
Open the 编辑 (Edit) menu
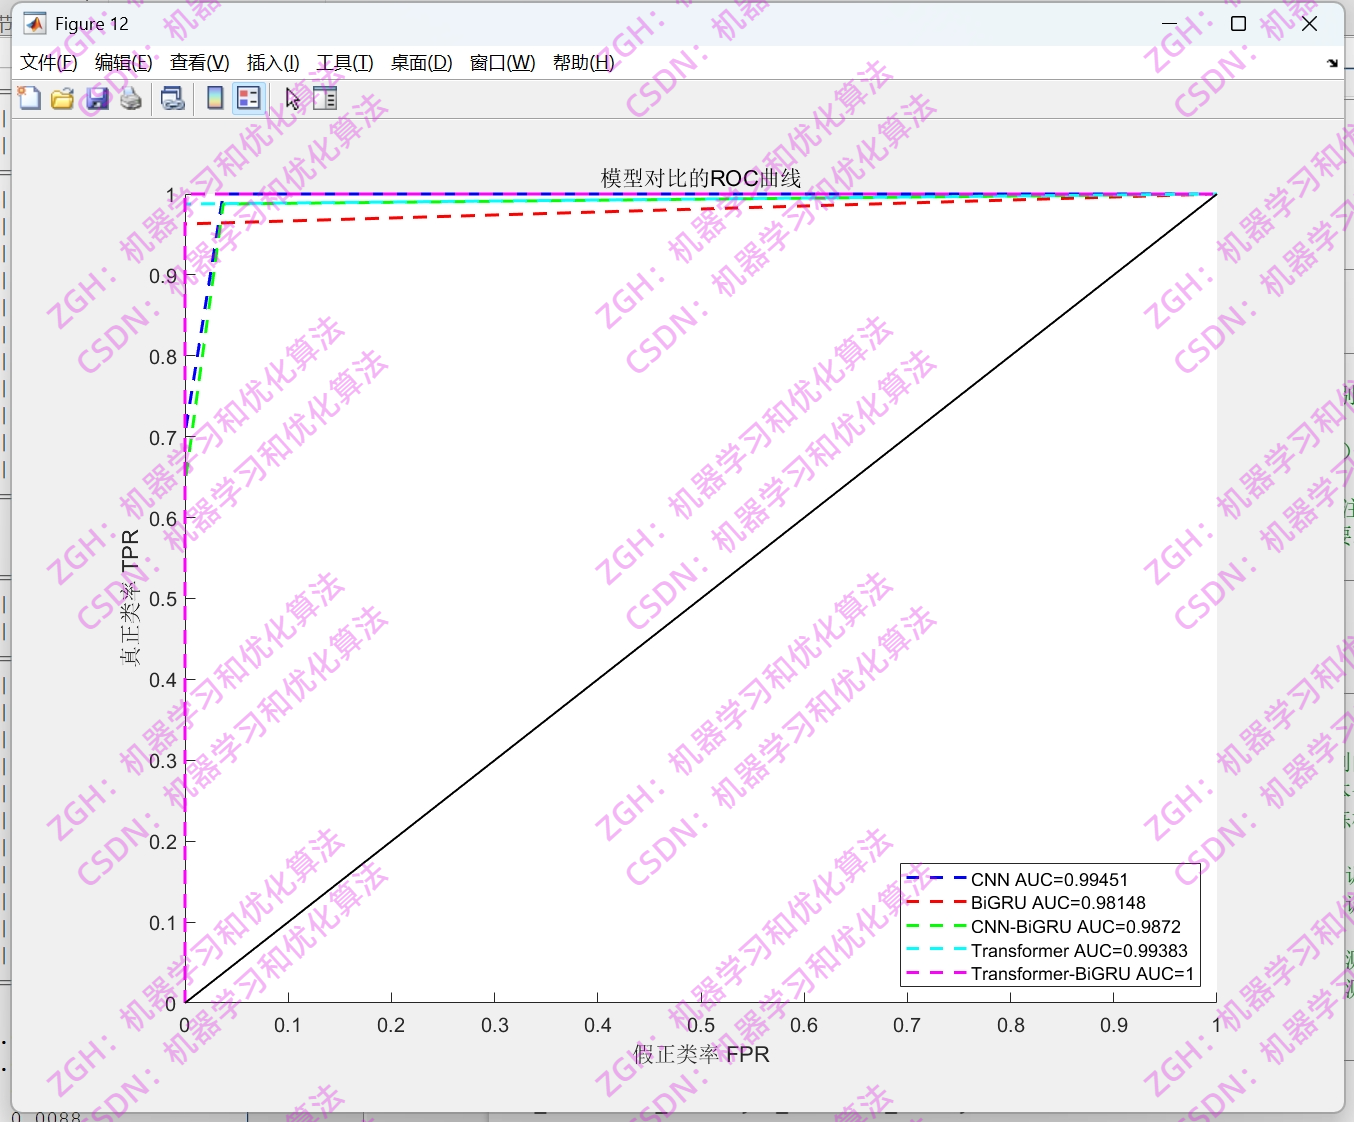click(x=122, y=62)
